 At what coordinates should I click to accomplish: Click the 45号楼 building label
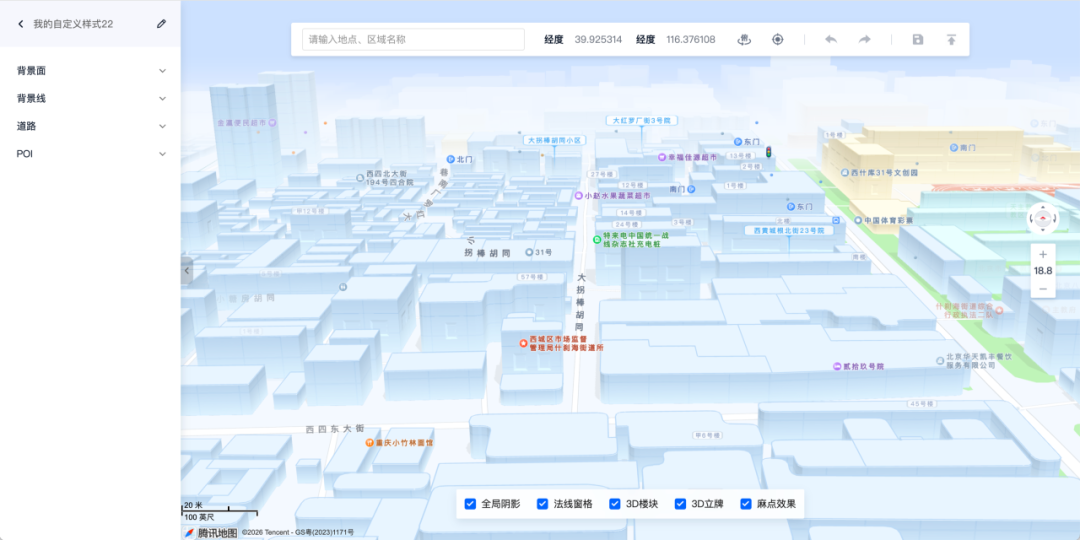(x=920, y=404)
